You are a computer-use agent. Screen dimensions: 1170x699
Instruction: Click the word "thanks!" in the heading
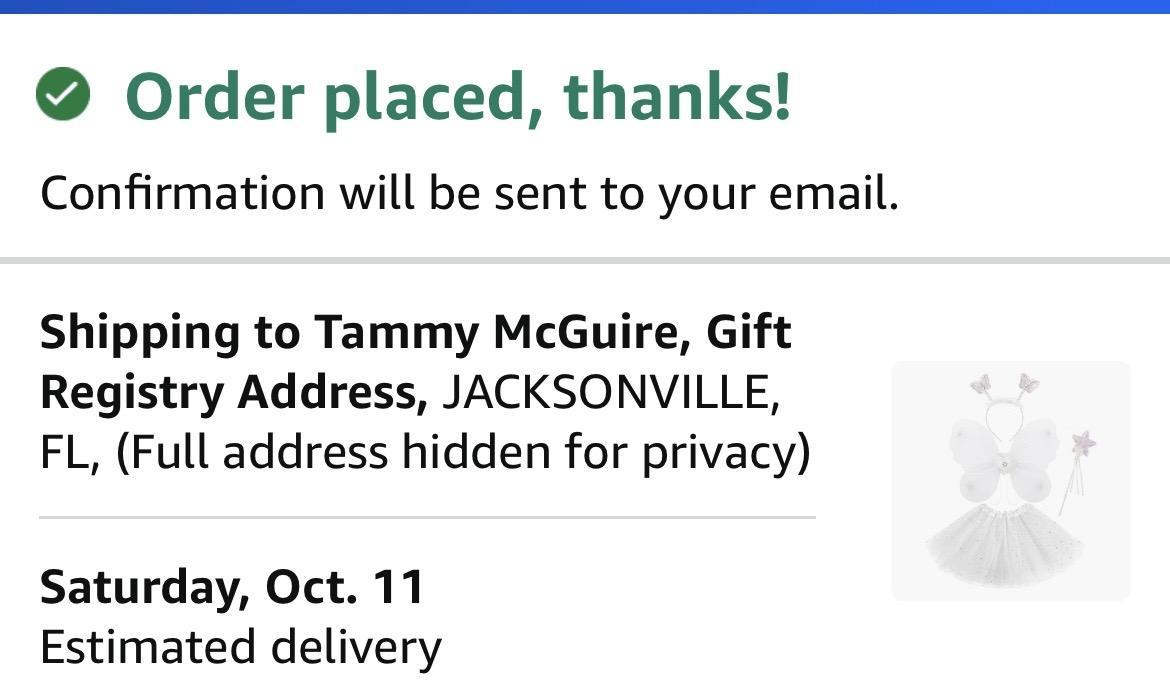tap(677, 97)
